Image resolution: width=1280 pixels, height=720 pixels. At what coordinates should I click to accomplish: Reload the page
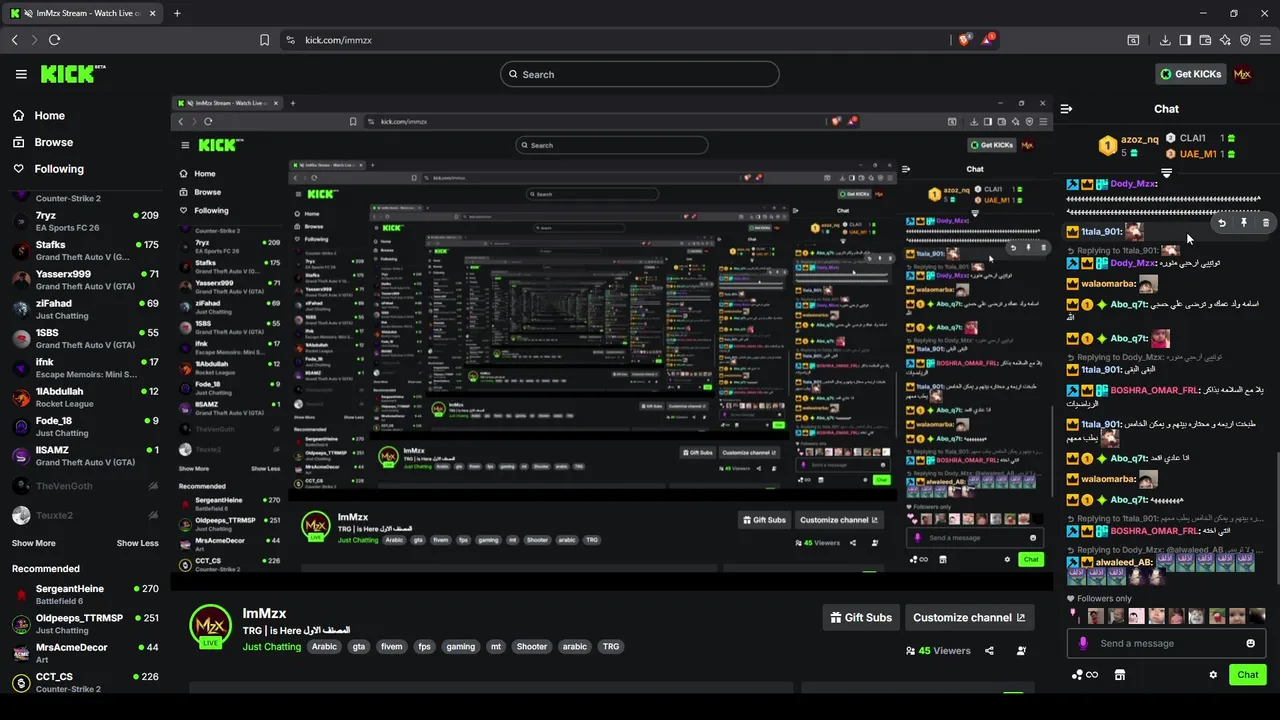tap(54, 40)
